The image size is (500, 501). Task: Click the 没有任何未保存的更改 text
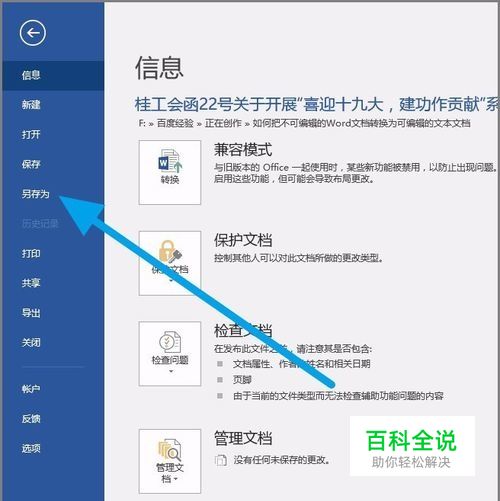tap(282, 460)
